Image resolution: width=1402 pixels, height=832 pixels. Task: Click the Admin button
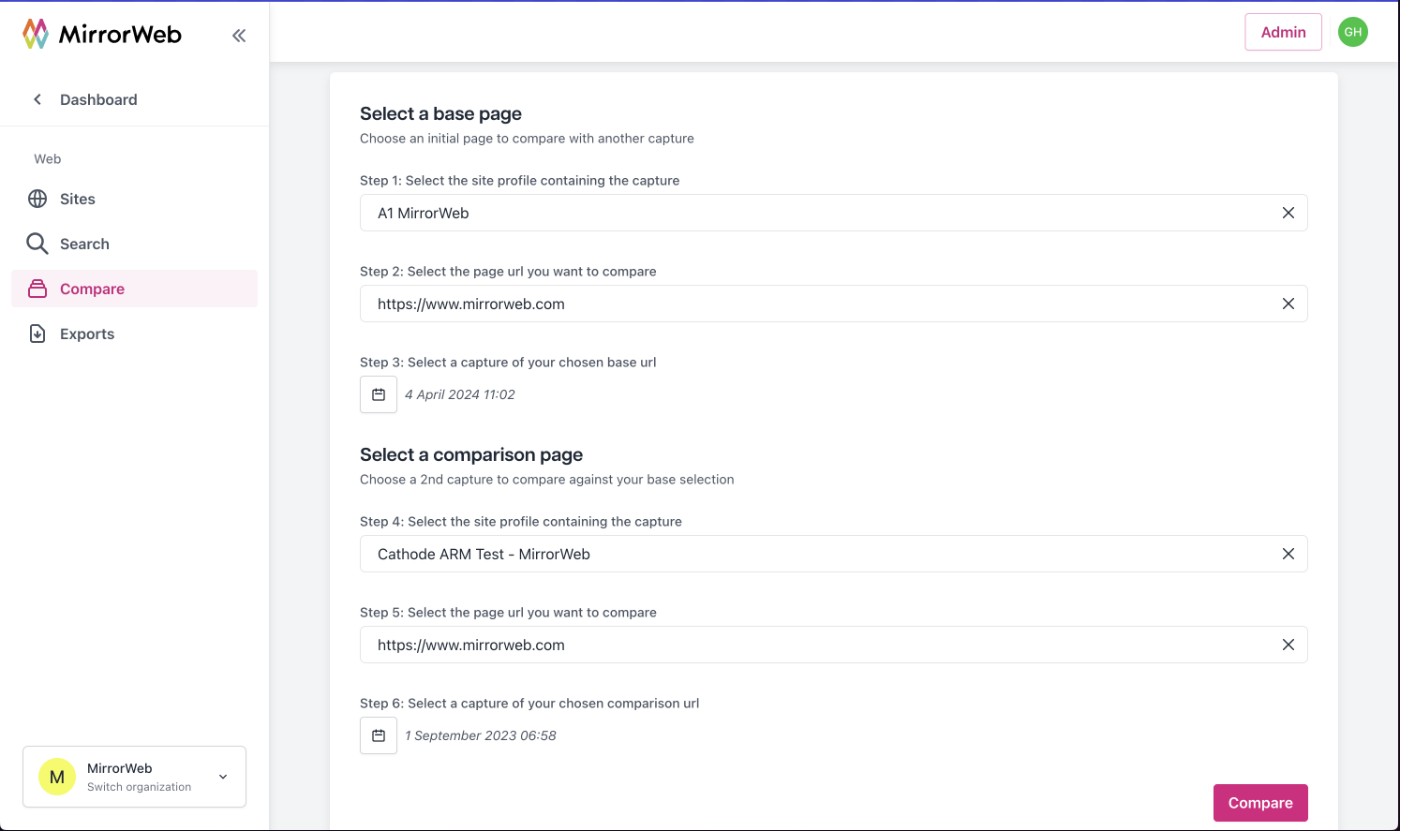pyautogui.click(x=1283, y=32)
